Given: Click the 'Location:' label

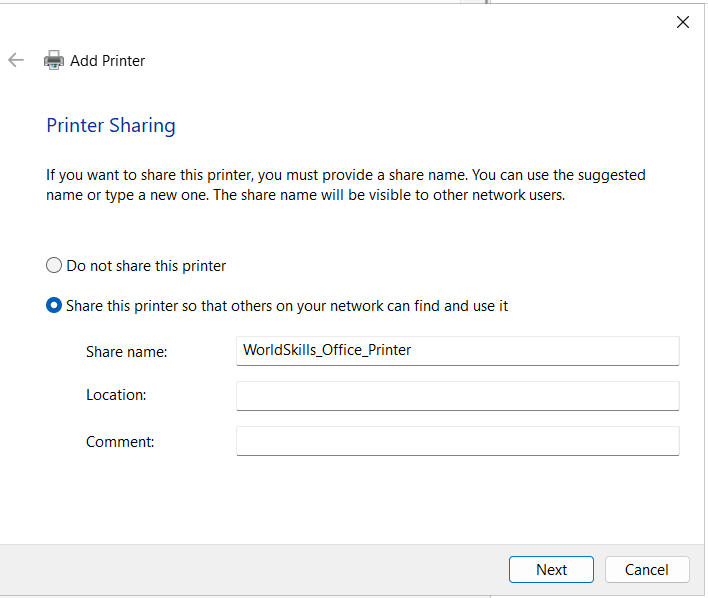Looking at the screenshot, I should coord(116,395).
